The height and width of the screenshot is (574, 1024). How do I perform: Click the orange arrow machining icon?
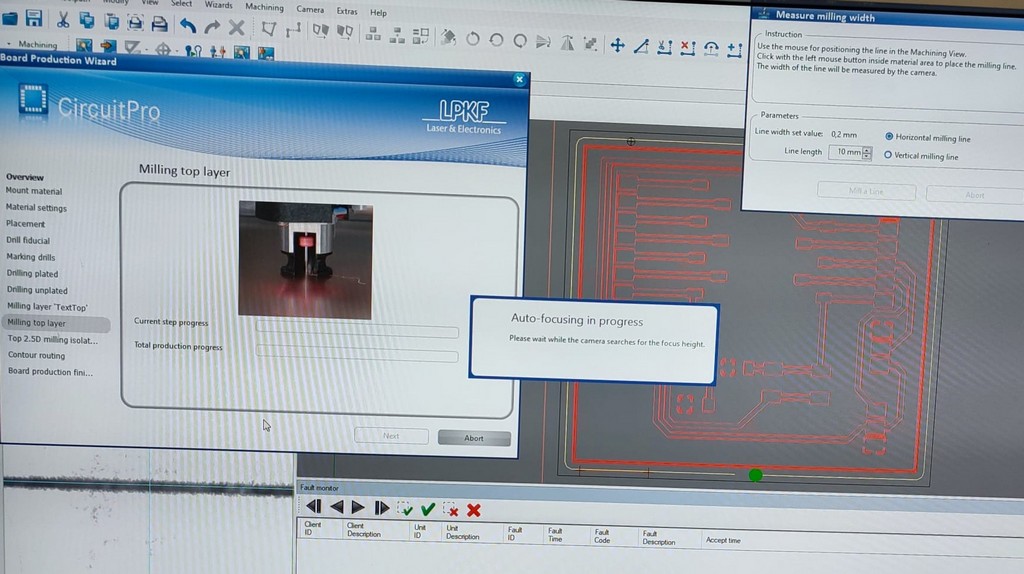coord(108,46)
